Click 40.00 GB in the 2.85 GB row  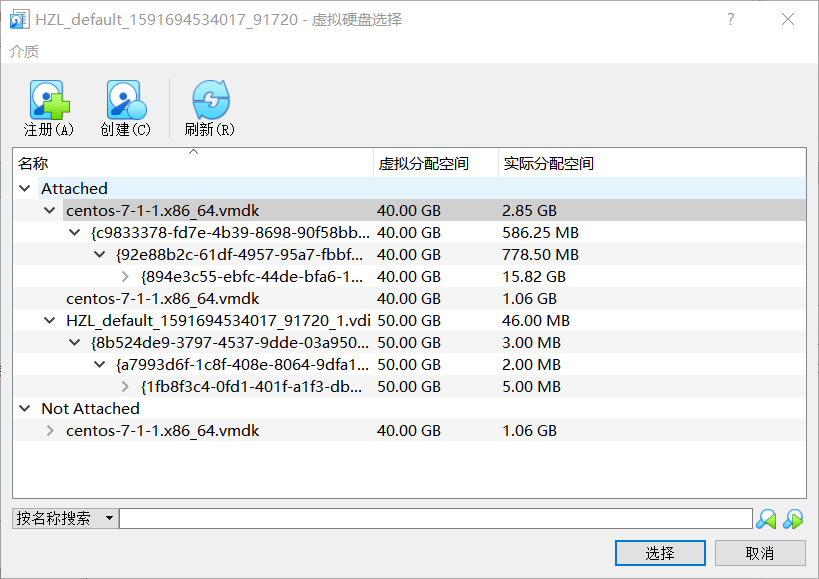(409, 210)
